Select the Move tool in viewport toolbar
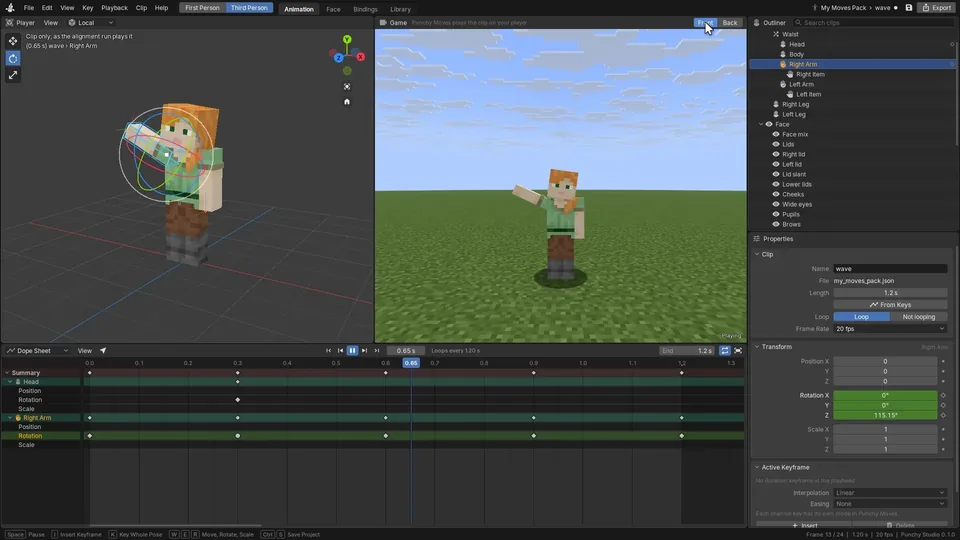960x540 pixels. pos(13,41)
